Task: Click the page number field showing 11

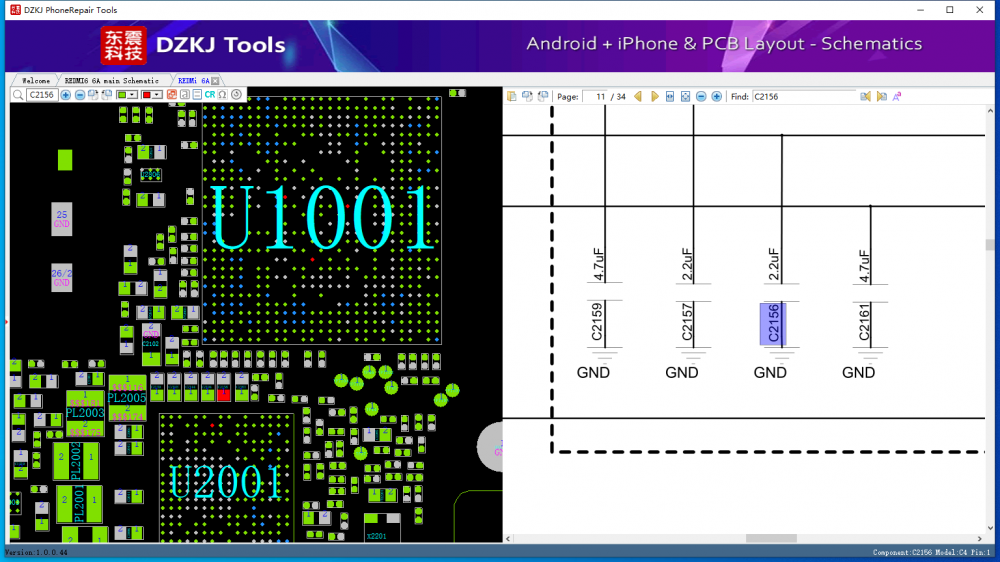Action: pos(596,97)
